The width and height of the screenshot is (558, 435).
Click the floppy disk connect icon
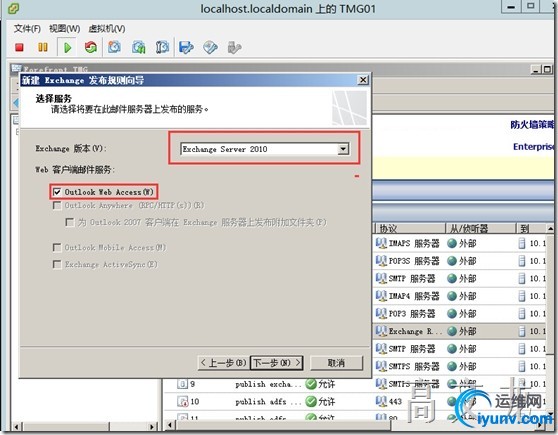coord(186,47)
